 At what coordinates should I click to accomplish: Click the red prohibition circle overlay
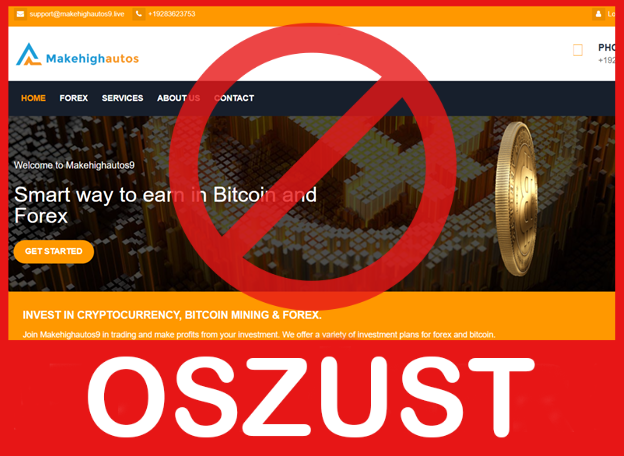(313, 166)
